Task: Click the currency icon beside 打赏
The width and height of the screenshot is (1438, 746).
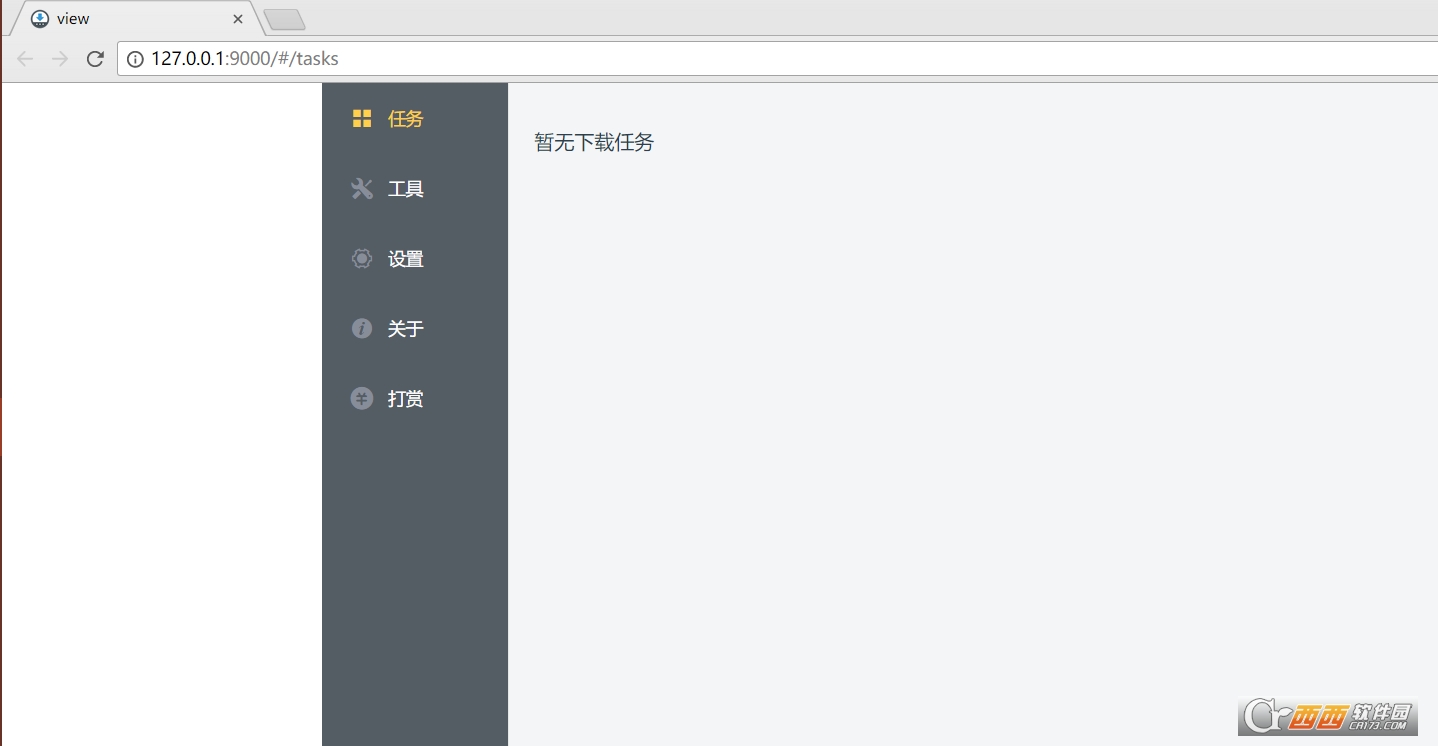Action: tap(362, 398)
